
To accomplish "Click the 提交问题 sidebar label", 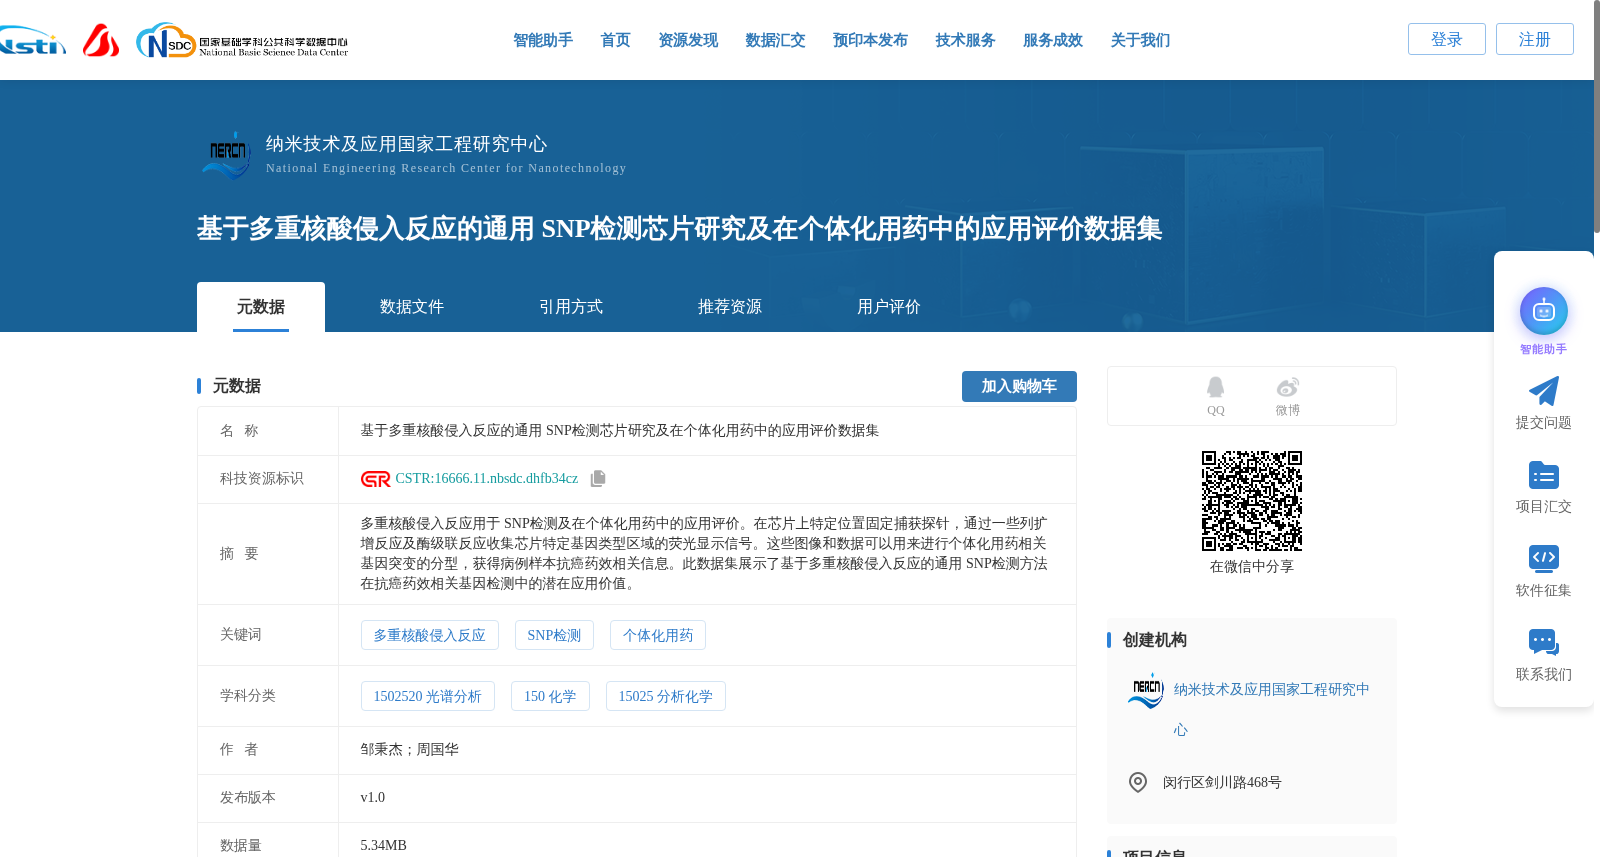I will pyautogui.click(x=1544, y=423).
